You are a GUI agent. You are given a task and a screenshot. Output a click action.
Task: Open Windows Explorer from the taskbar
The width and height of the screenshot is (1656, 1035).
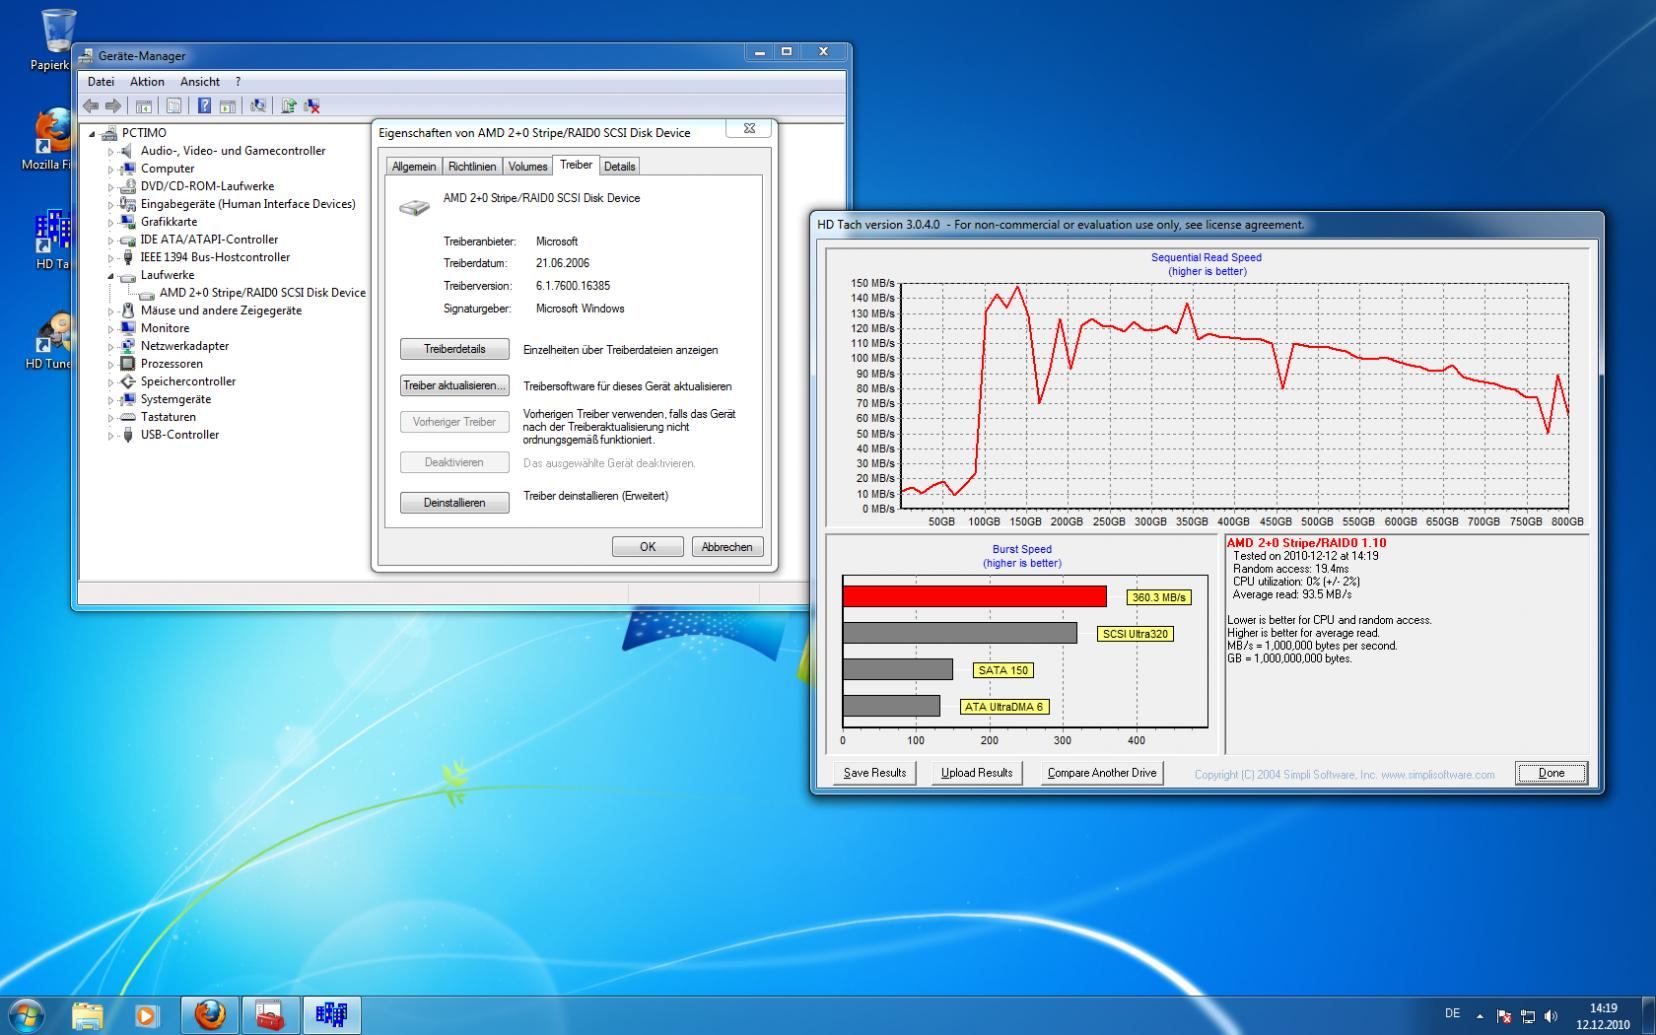click(88, 1015)
